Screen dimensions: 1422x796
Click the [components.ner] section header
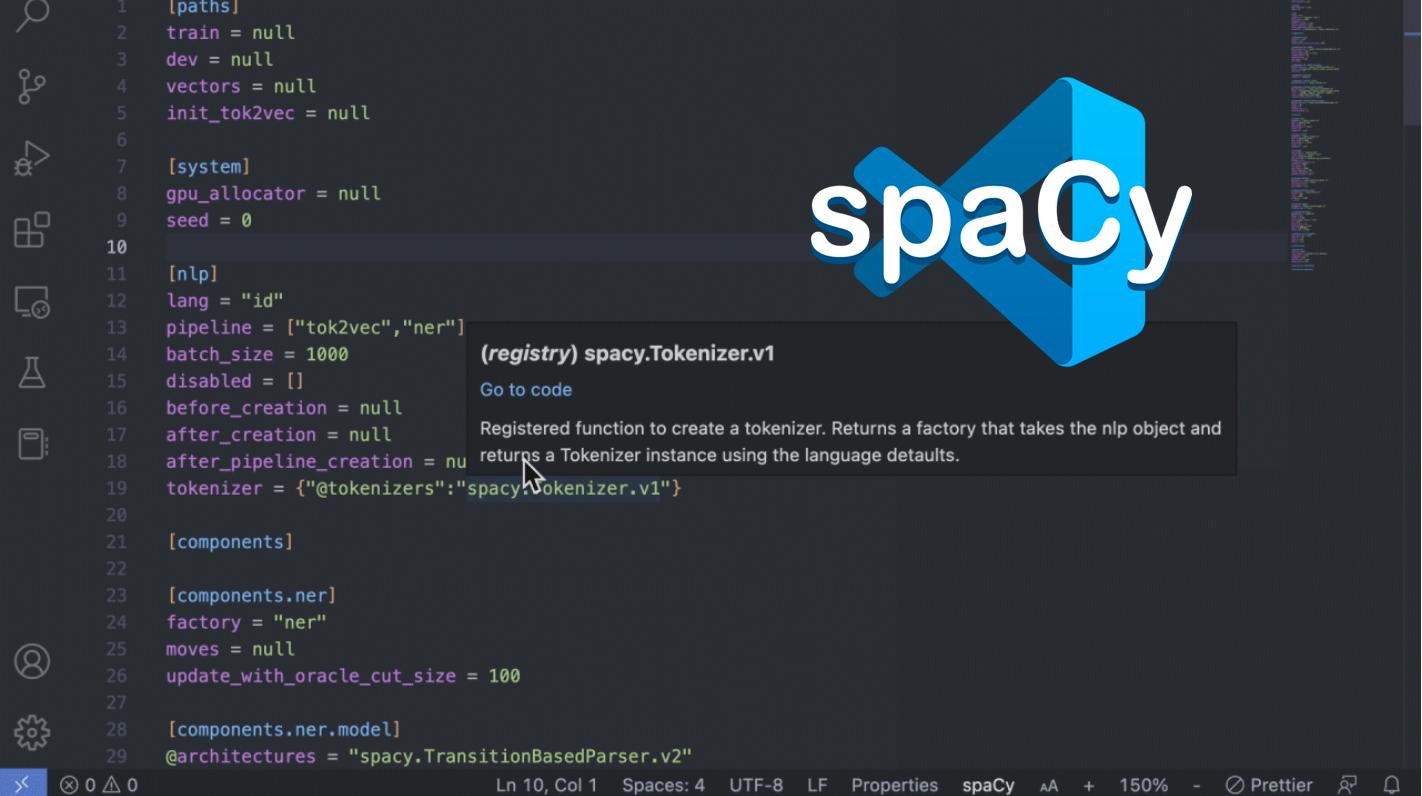click(x=252, y=596)
